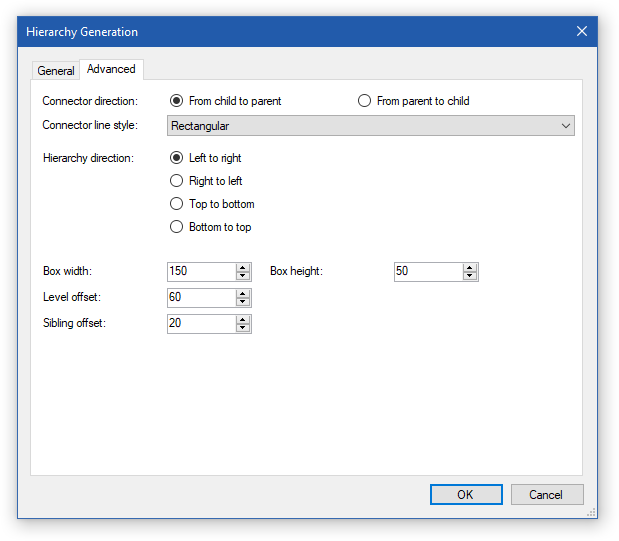Choose From parent to child connector direction
The image size is (619, 541).
tap(413, 101)
